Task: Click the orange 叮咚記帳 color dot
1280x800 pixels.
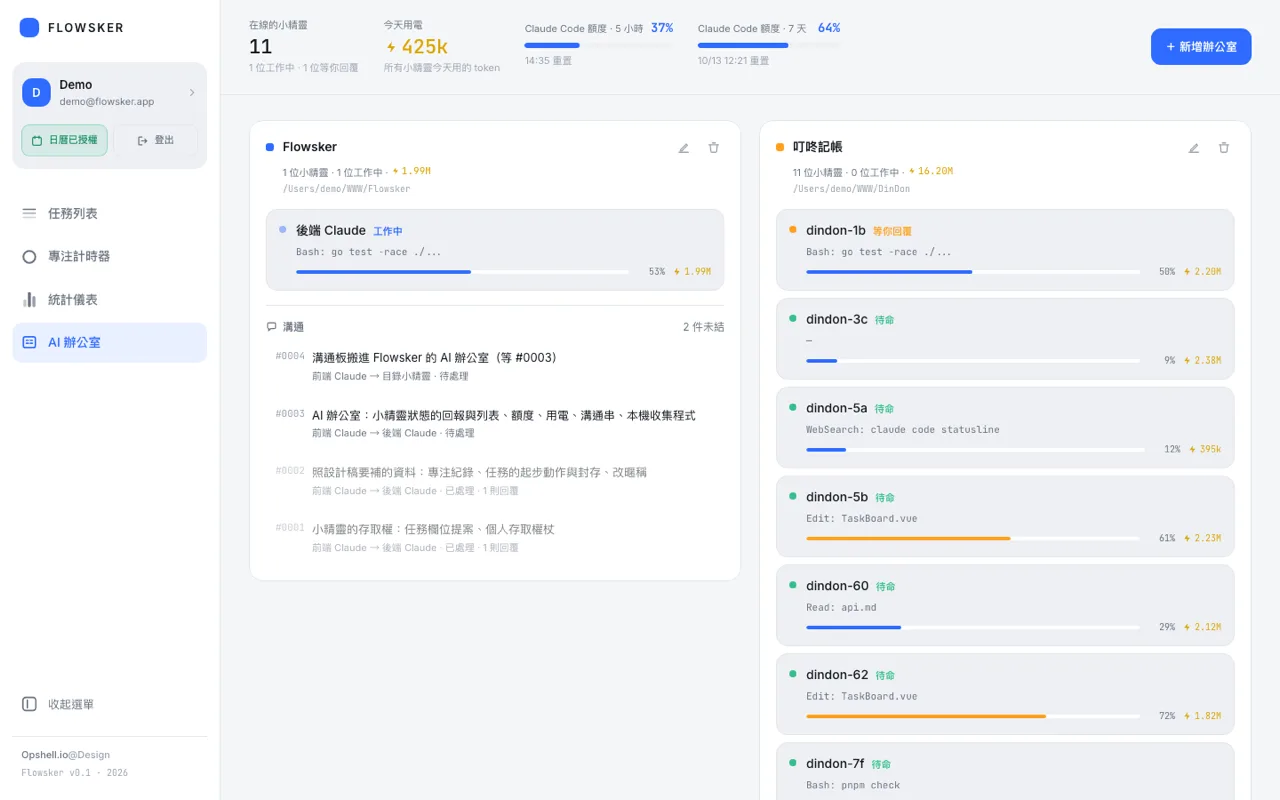Action: (780, 147)
